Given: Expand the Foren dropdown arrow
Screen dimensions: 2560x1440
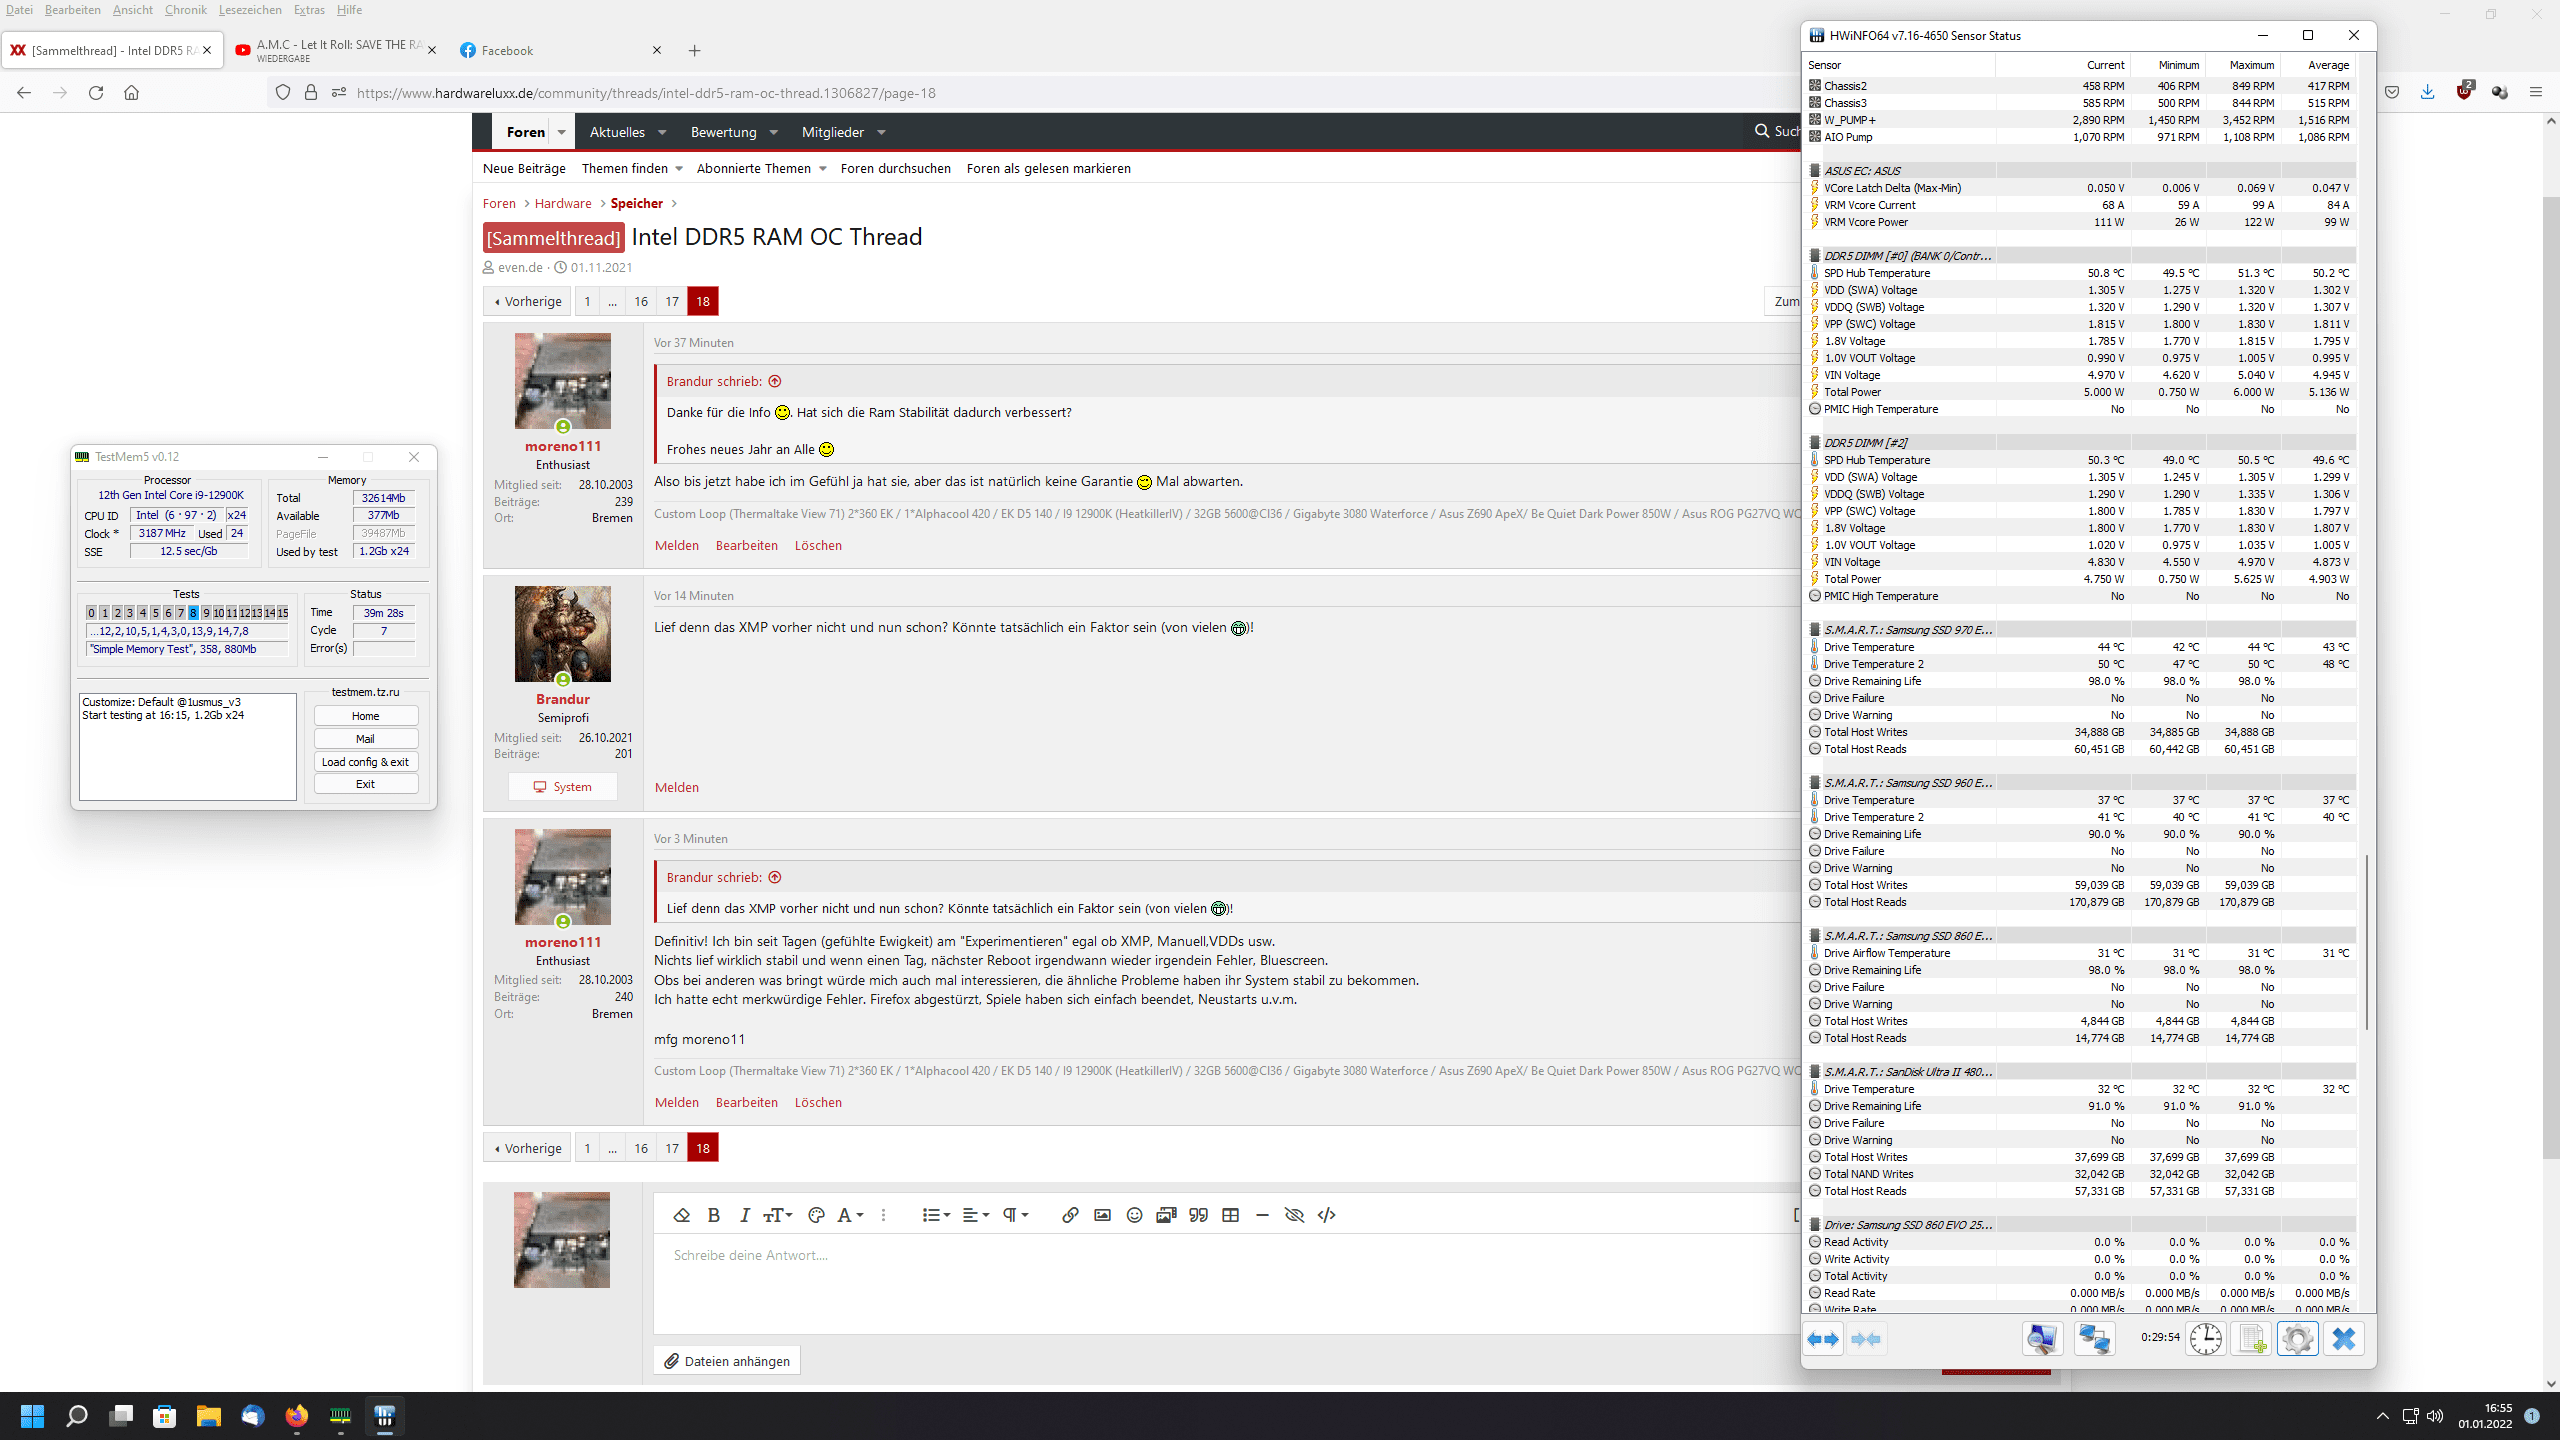Looking at the screenshot, I should (x=562, y=132).
